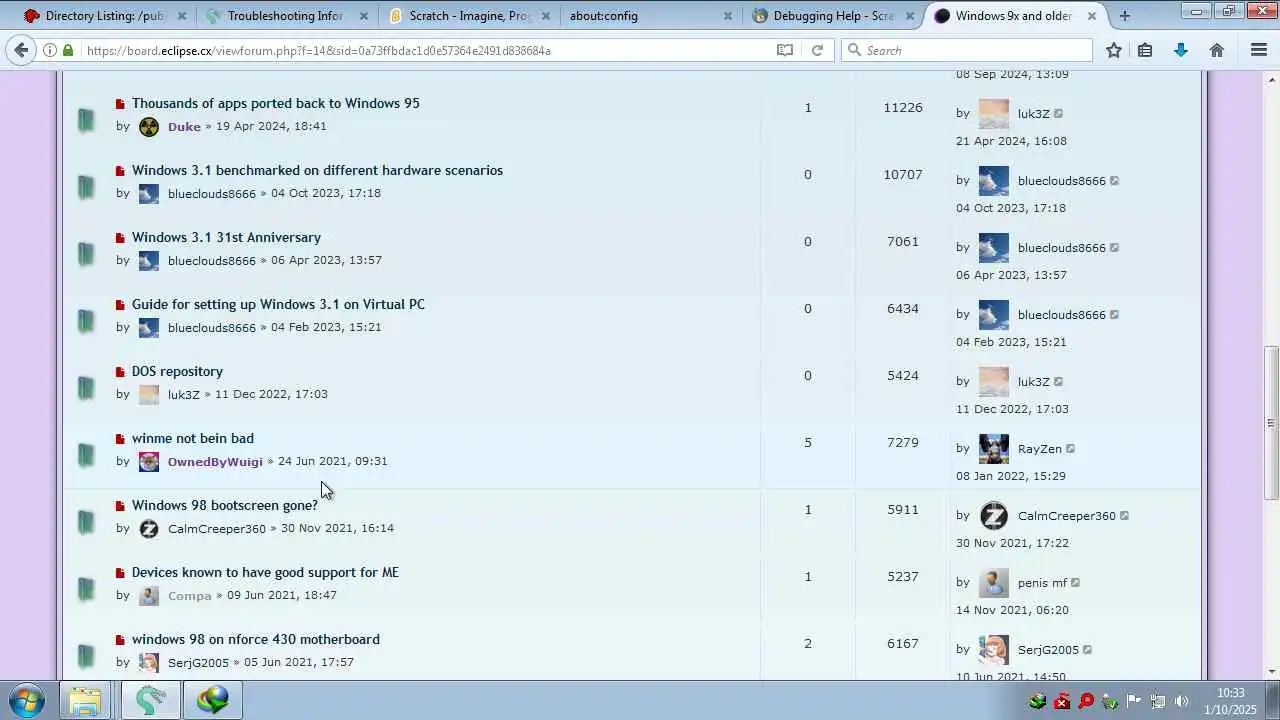View latest post icon next to SerjG2005 last post
This screenshot has width=1280, height=720.
coord(1087,650)
